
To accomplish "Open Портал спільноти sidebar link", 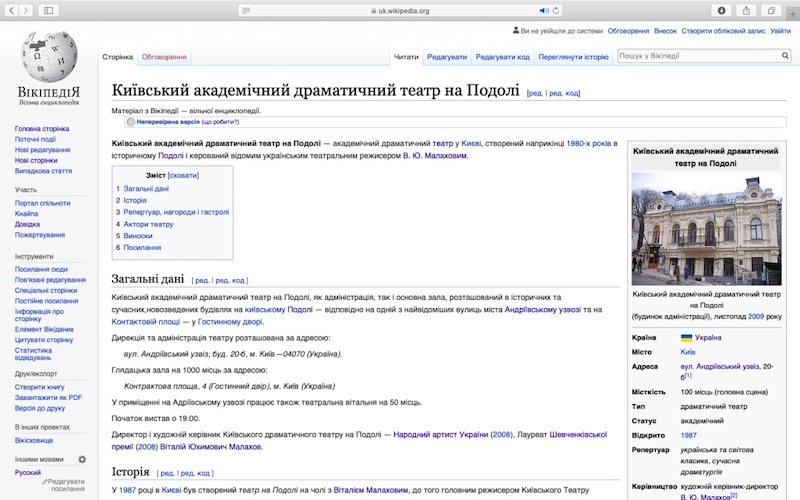I will (x=42, y=203).
